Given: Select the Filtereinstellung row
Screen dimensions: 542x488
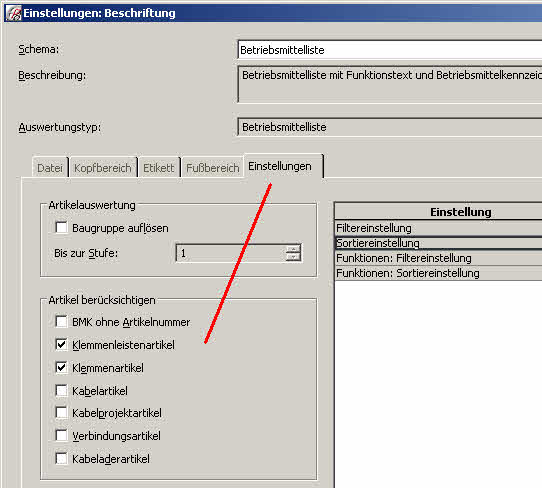Looking at the screenshot, I should pyautogui.click(x=438, y=228).
